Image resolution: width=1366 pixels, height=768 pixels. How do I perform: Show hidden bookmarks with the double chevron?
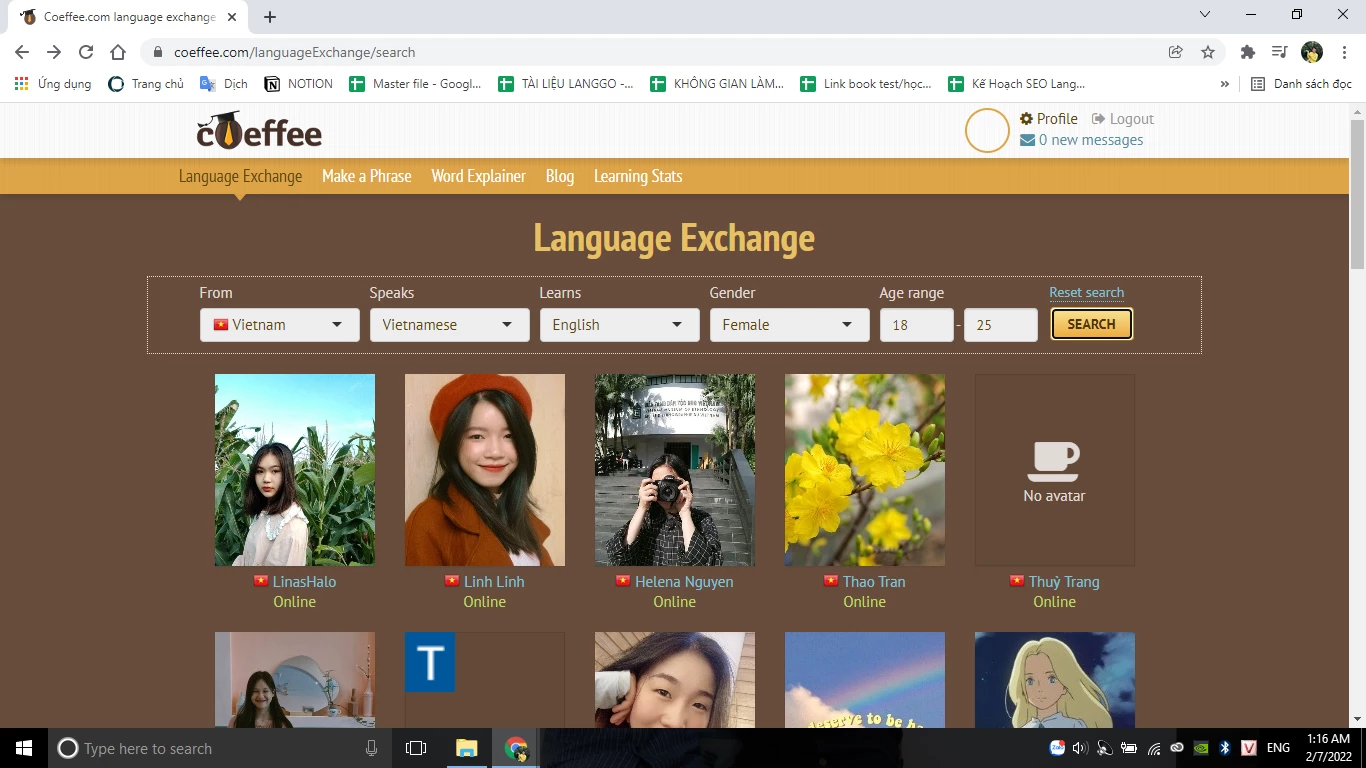click(1225, 84)
